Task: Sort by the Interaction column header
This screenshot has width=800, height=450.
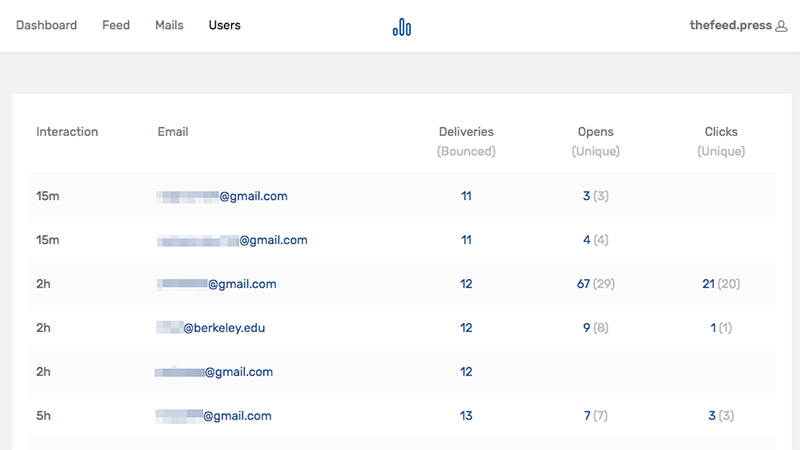Action: [67, 132]
